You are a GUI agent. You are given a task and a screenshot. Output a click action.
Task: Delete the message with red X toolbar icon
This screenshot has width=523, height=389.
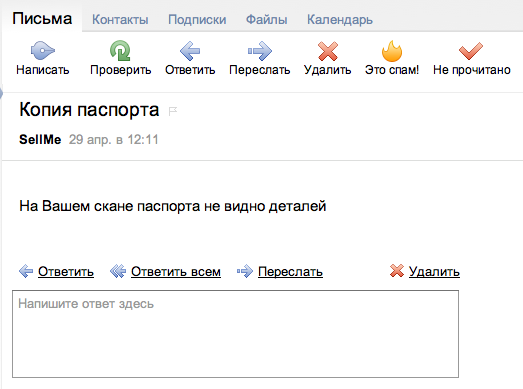click(328, 51)
